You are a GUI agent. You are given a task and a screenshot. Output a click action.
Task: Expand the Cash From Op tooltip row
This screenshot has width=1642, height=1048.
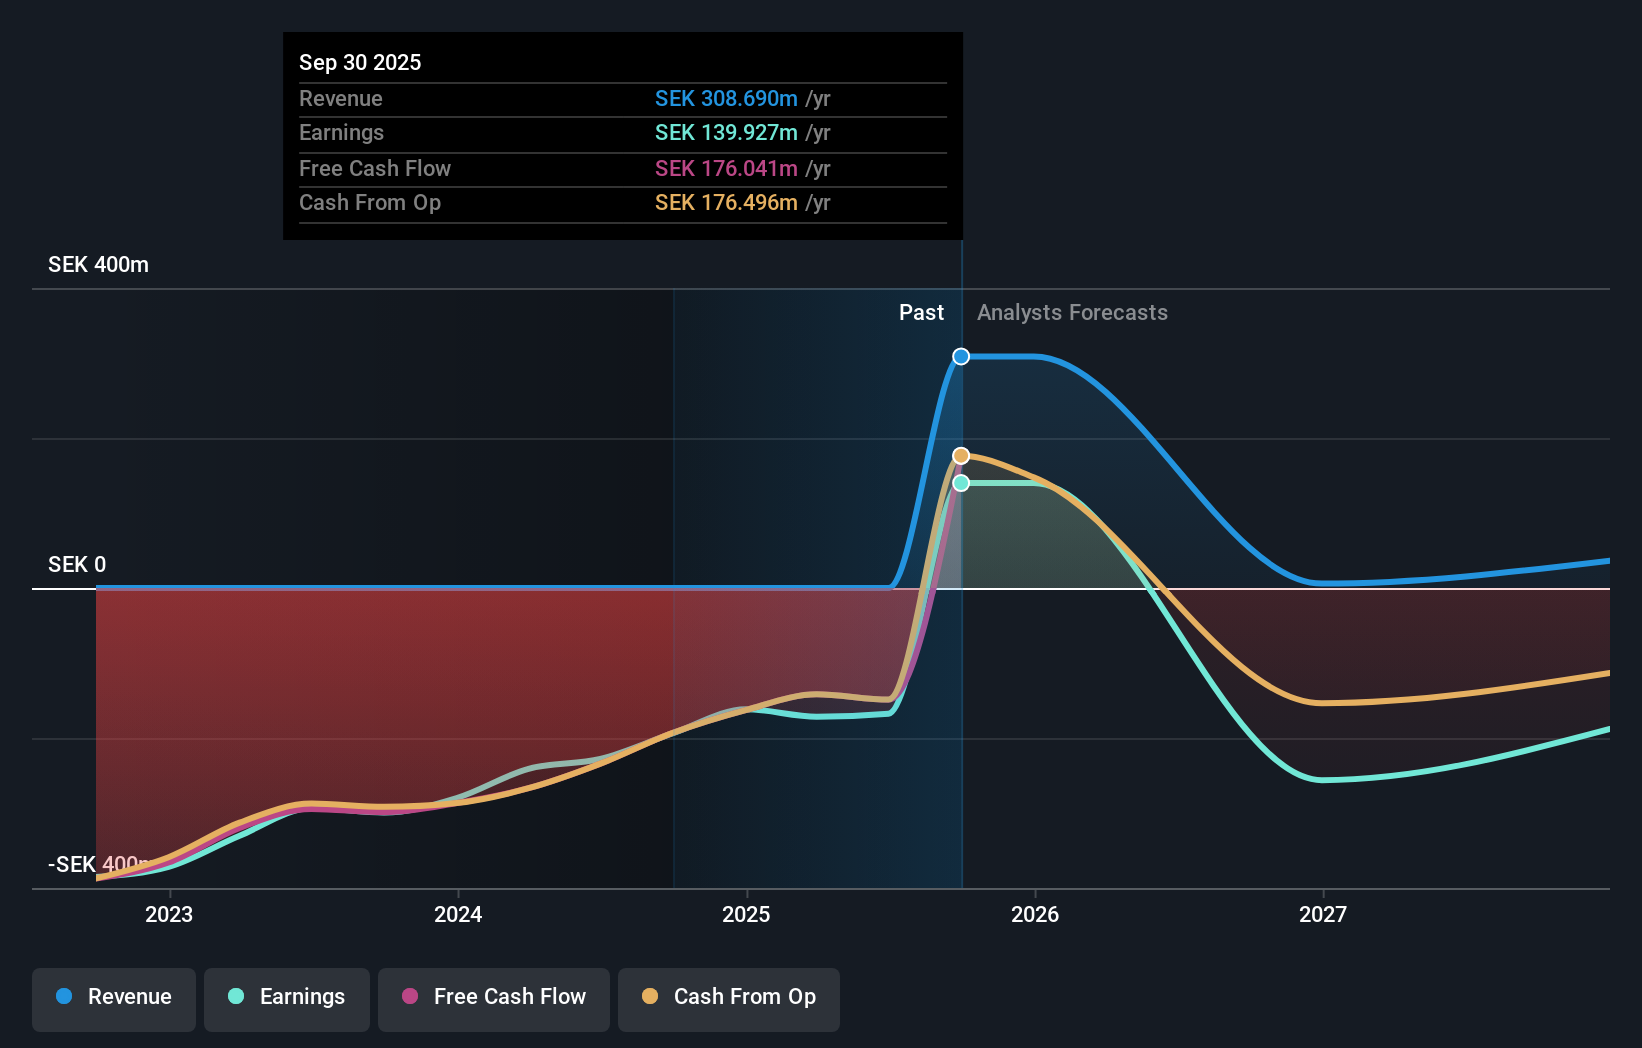click(620, 202)
